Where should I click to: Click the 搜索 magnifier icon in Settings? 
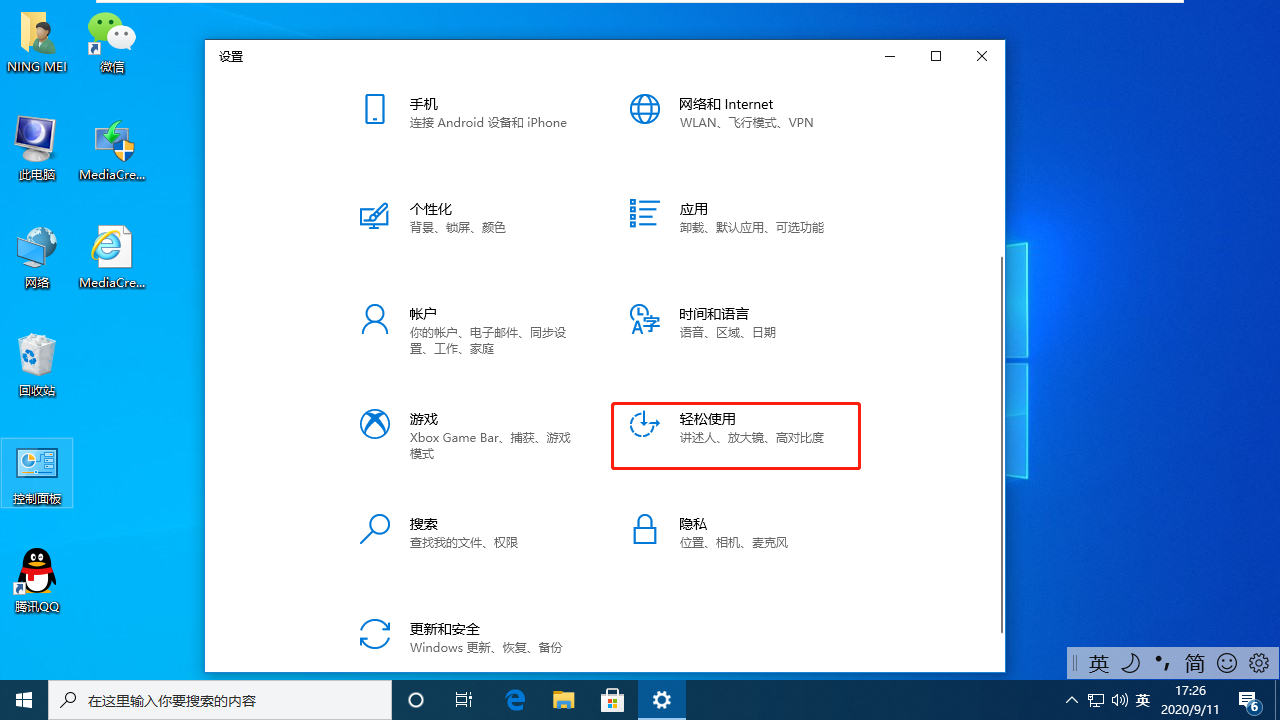point(374,528)
